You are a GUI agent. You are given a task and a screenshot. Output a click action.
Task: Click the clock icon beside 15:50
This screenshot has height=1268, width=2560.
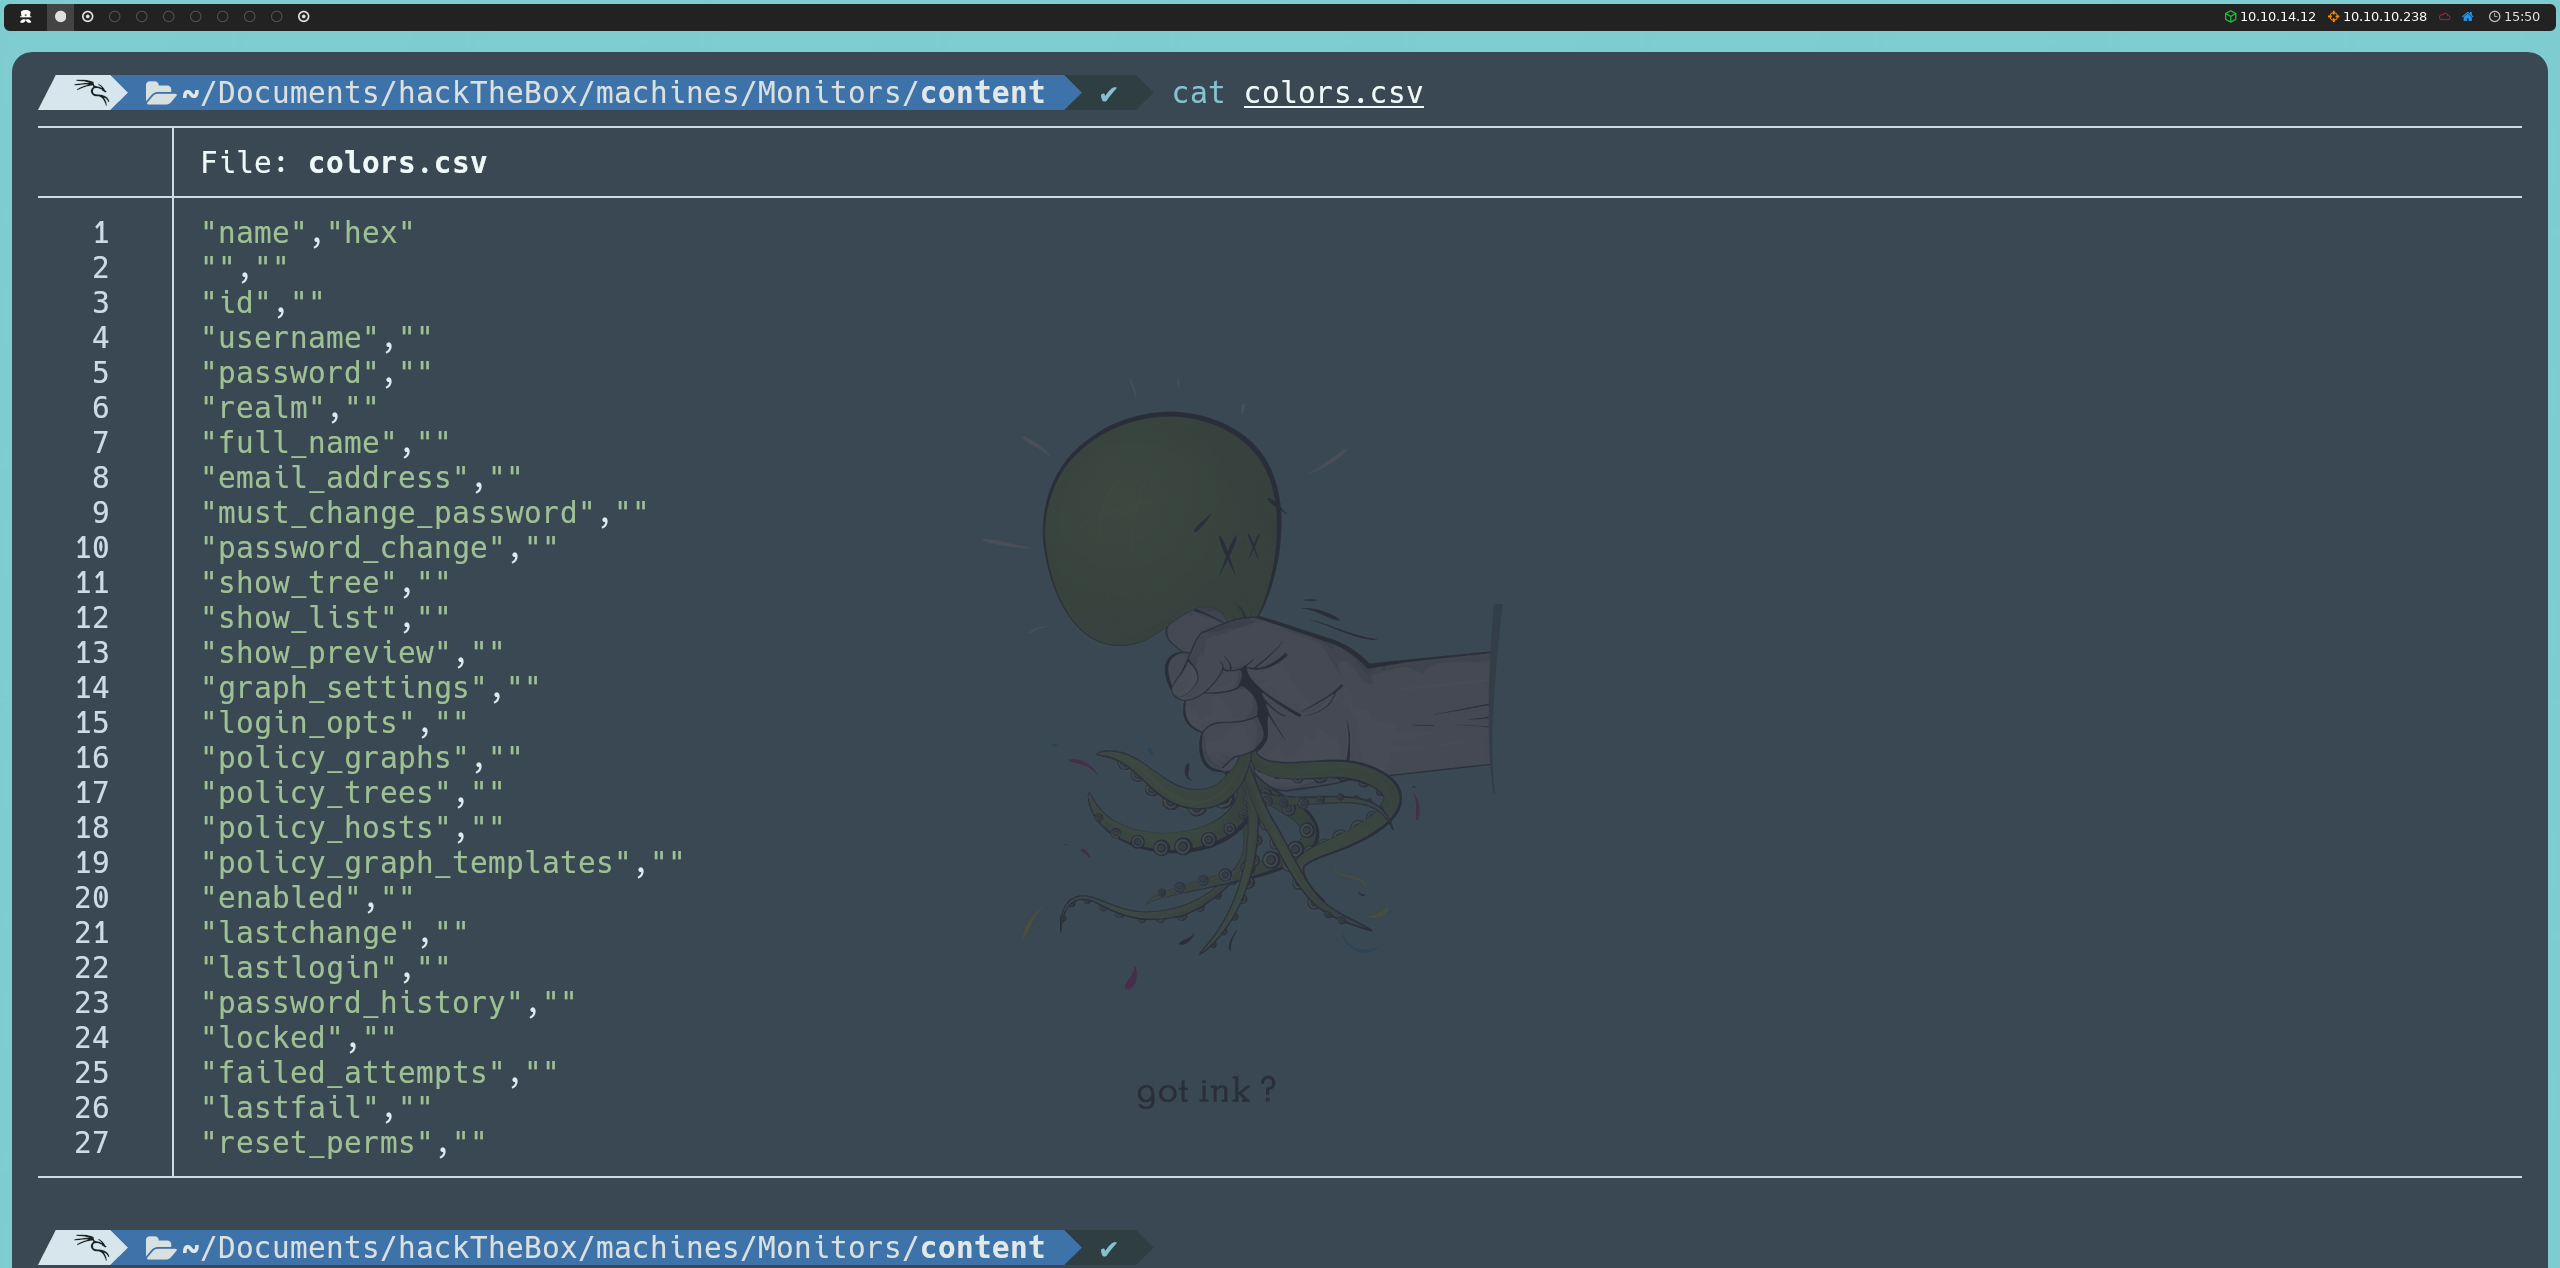coord(2494,16)
